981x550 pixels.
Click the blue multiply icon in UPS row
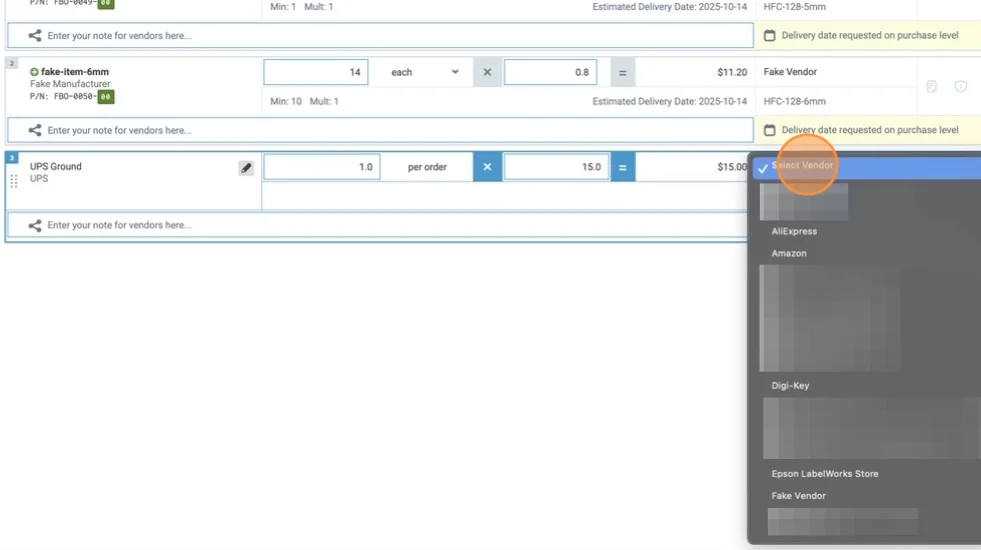(487, 167)
